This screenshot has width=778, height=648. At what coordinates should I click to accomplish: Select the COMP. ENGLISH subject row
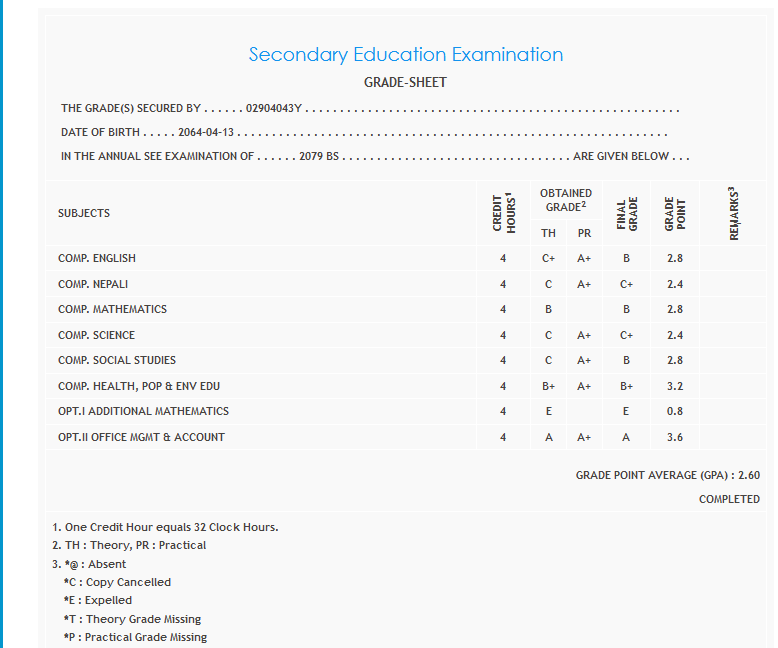[97, 258]
